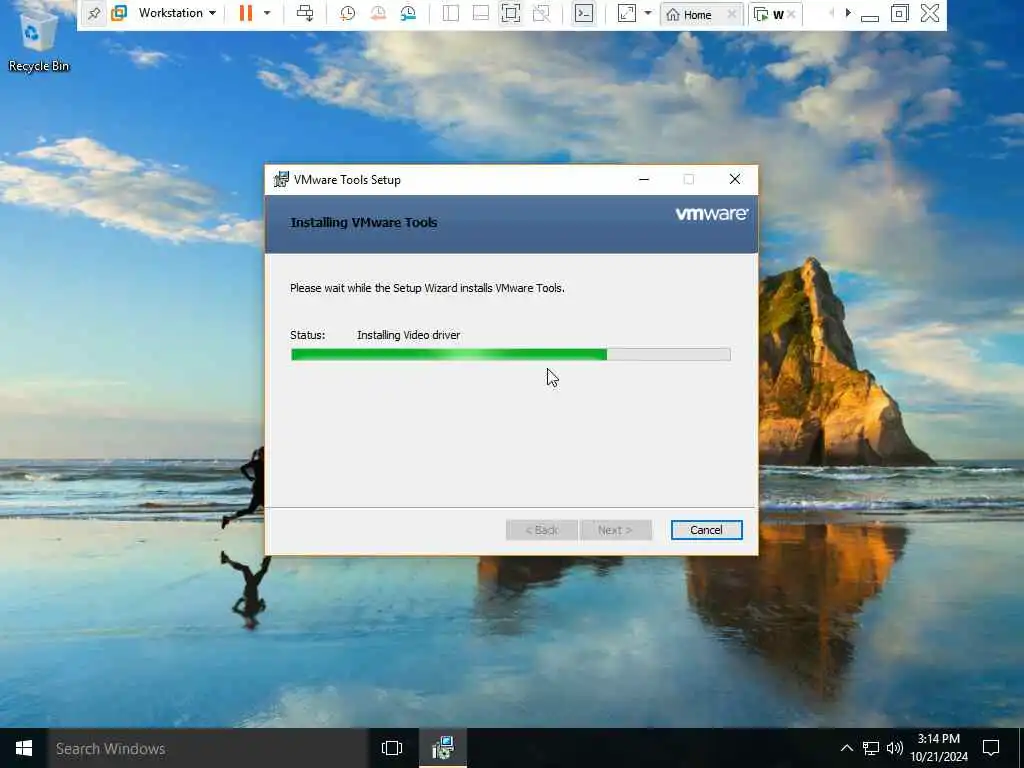Click the disabled Next button
1024x768 pixels.
click(615, 530)
